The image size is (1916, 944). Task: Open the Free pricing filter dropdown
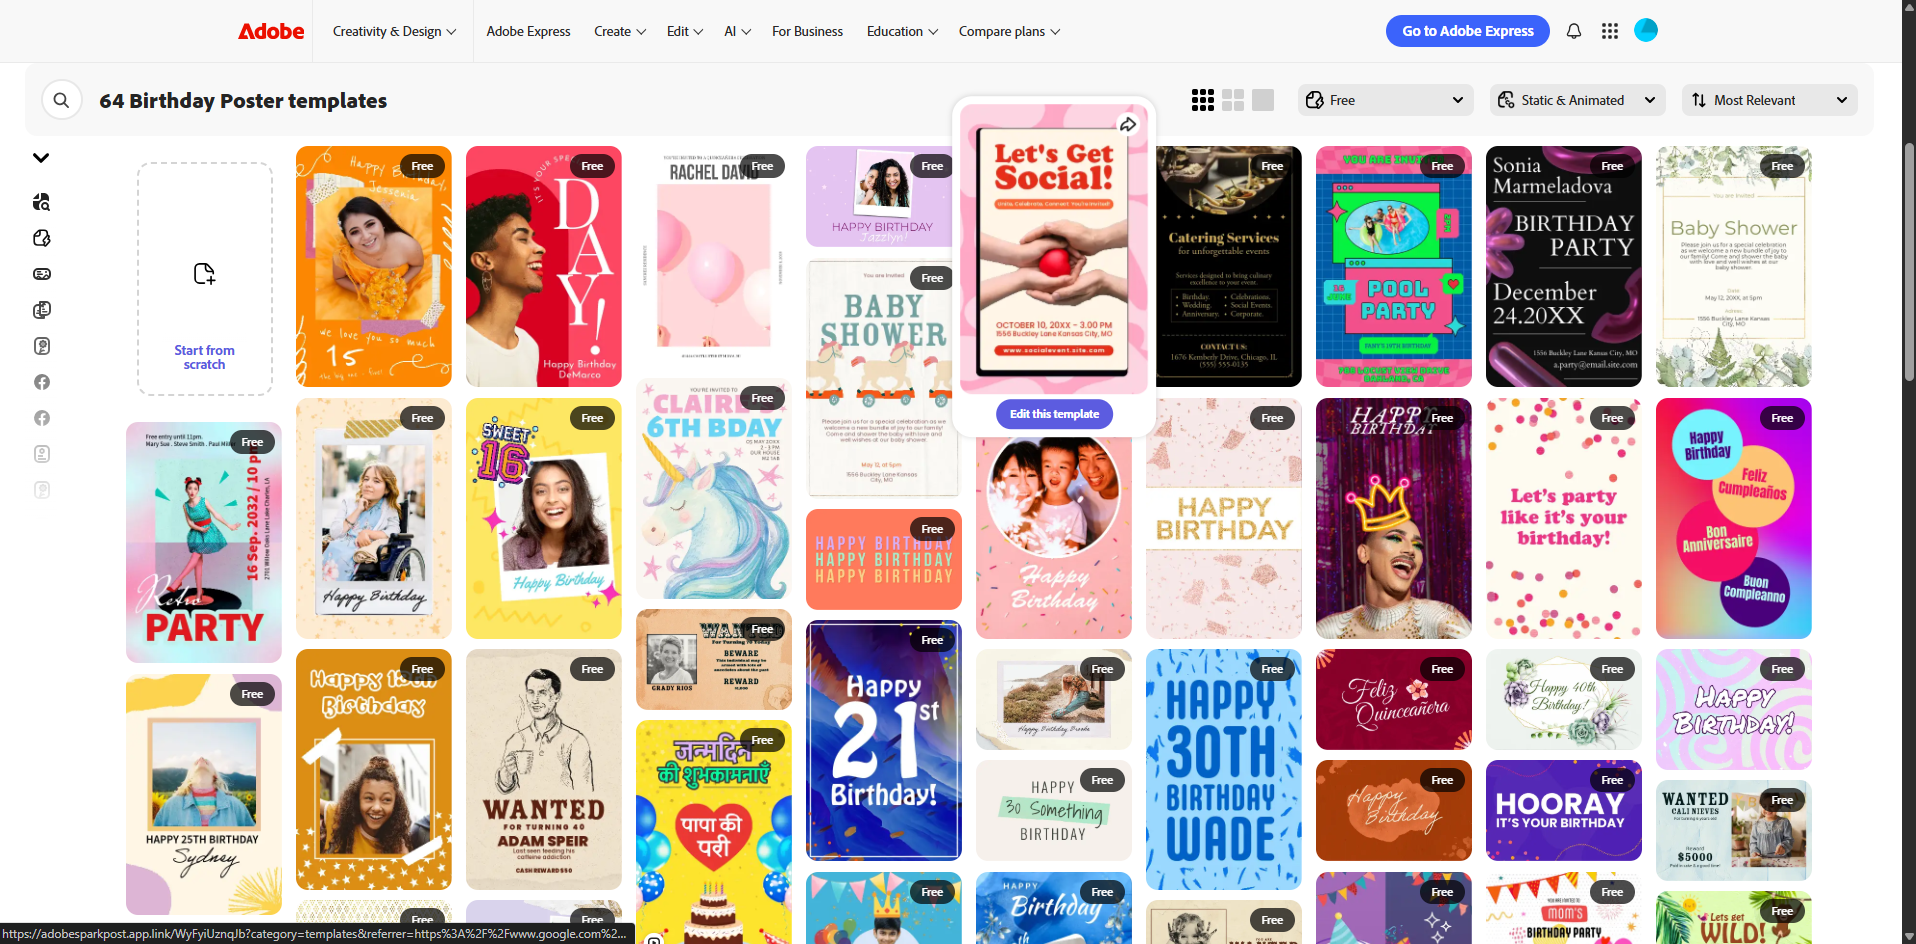click(x=1384, y=99)
